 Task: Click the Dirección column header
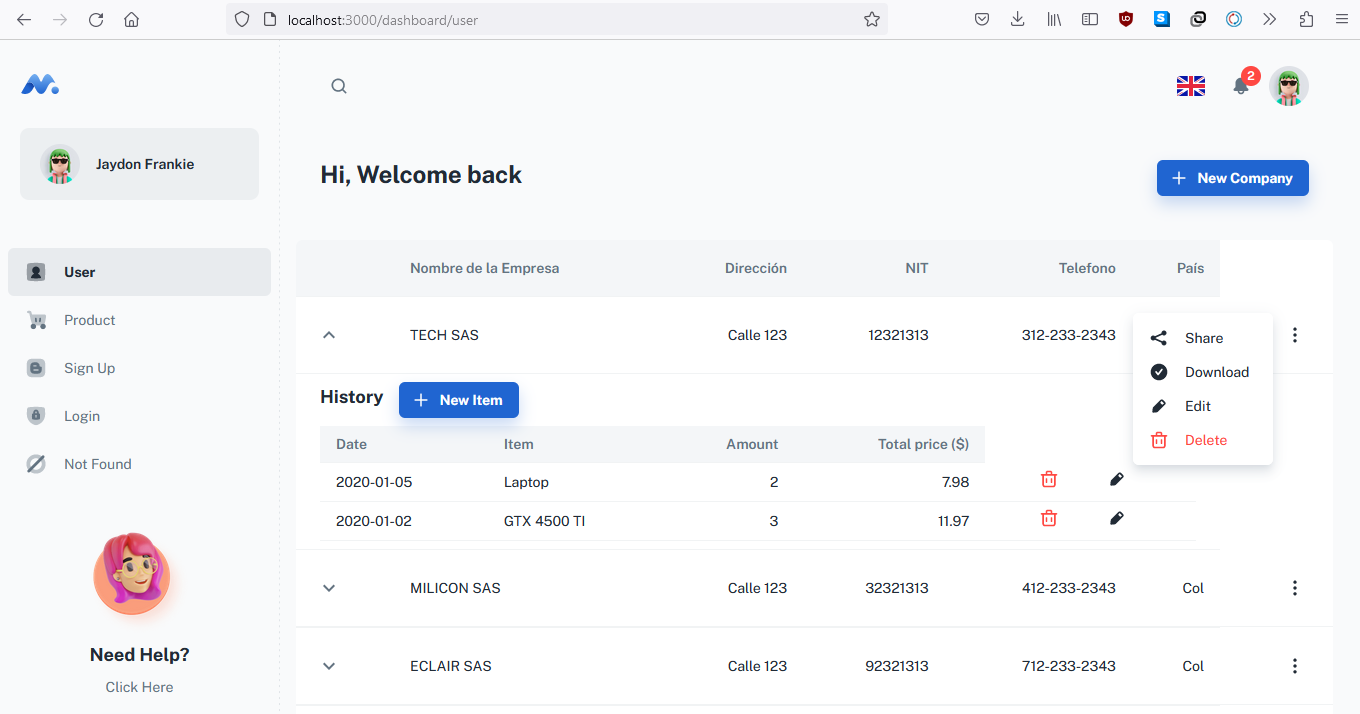click(756, 268)
